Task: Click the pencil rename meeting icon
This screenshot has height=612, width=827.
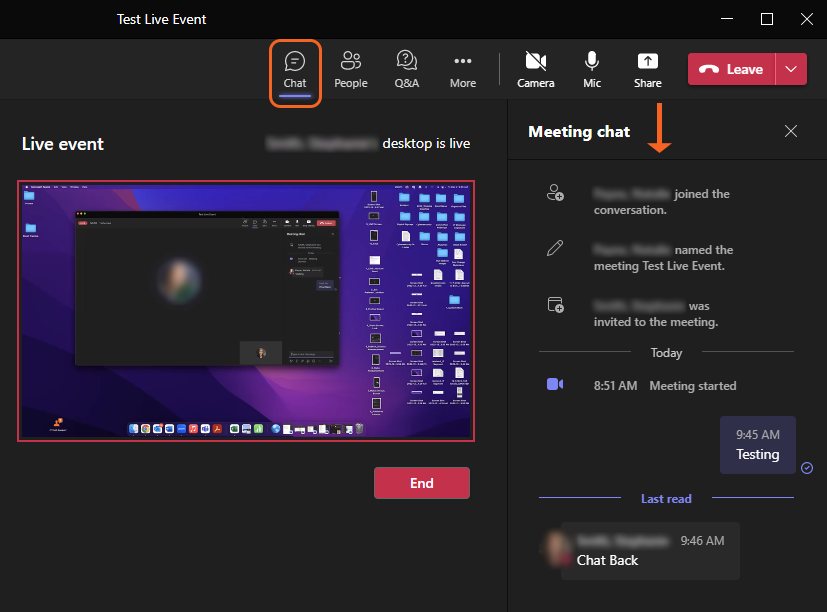Action: click(555, 250)
